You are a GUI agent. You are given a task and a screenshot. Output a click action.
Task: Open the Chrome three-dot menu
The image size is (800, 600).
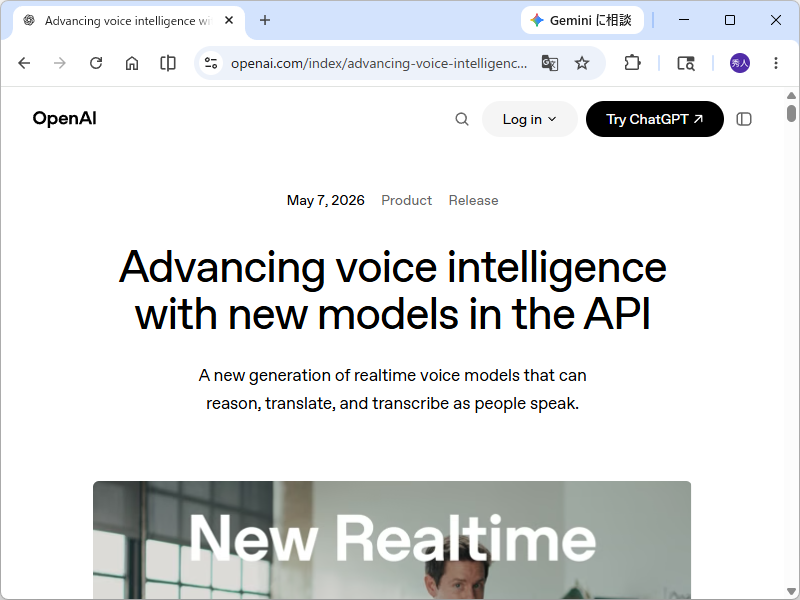776,63
